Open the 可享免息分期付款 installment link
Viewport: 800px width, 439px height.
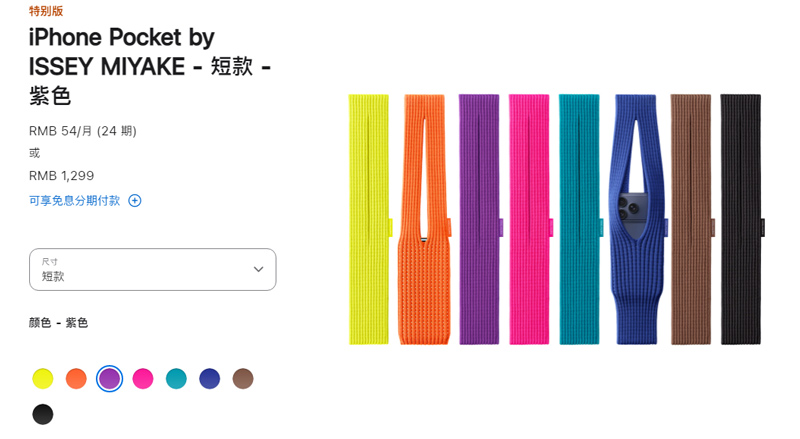tap(74, 201)
